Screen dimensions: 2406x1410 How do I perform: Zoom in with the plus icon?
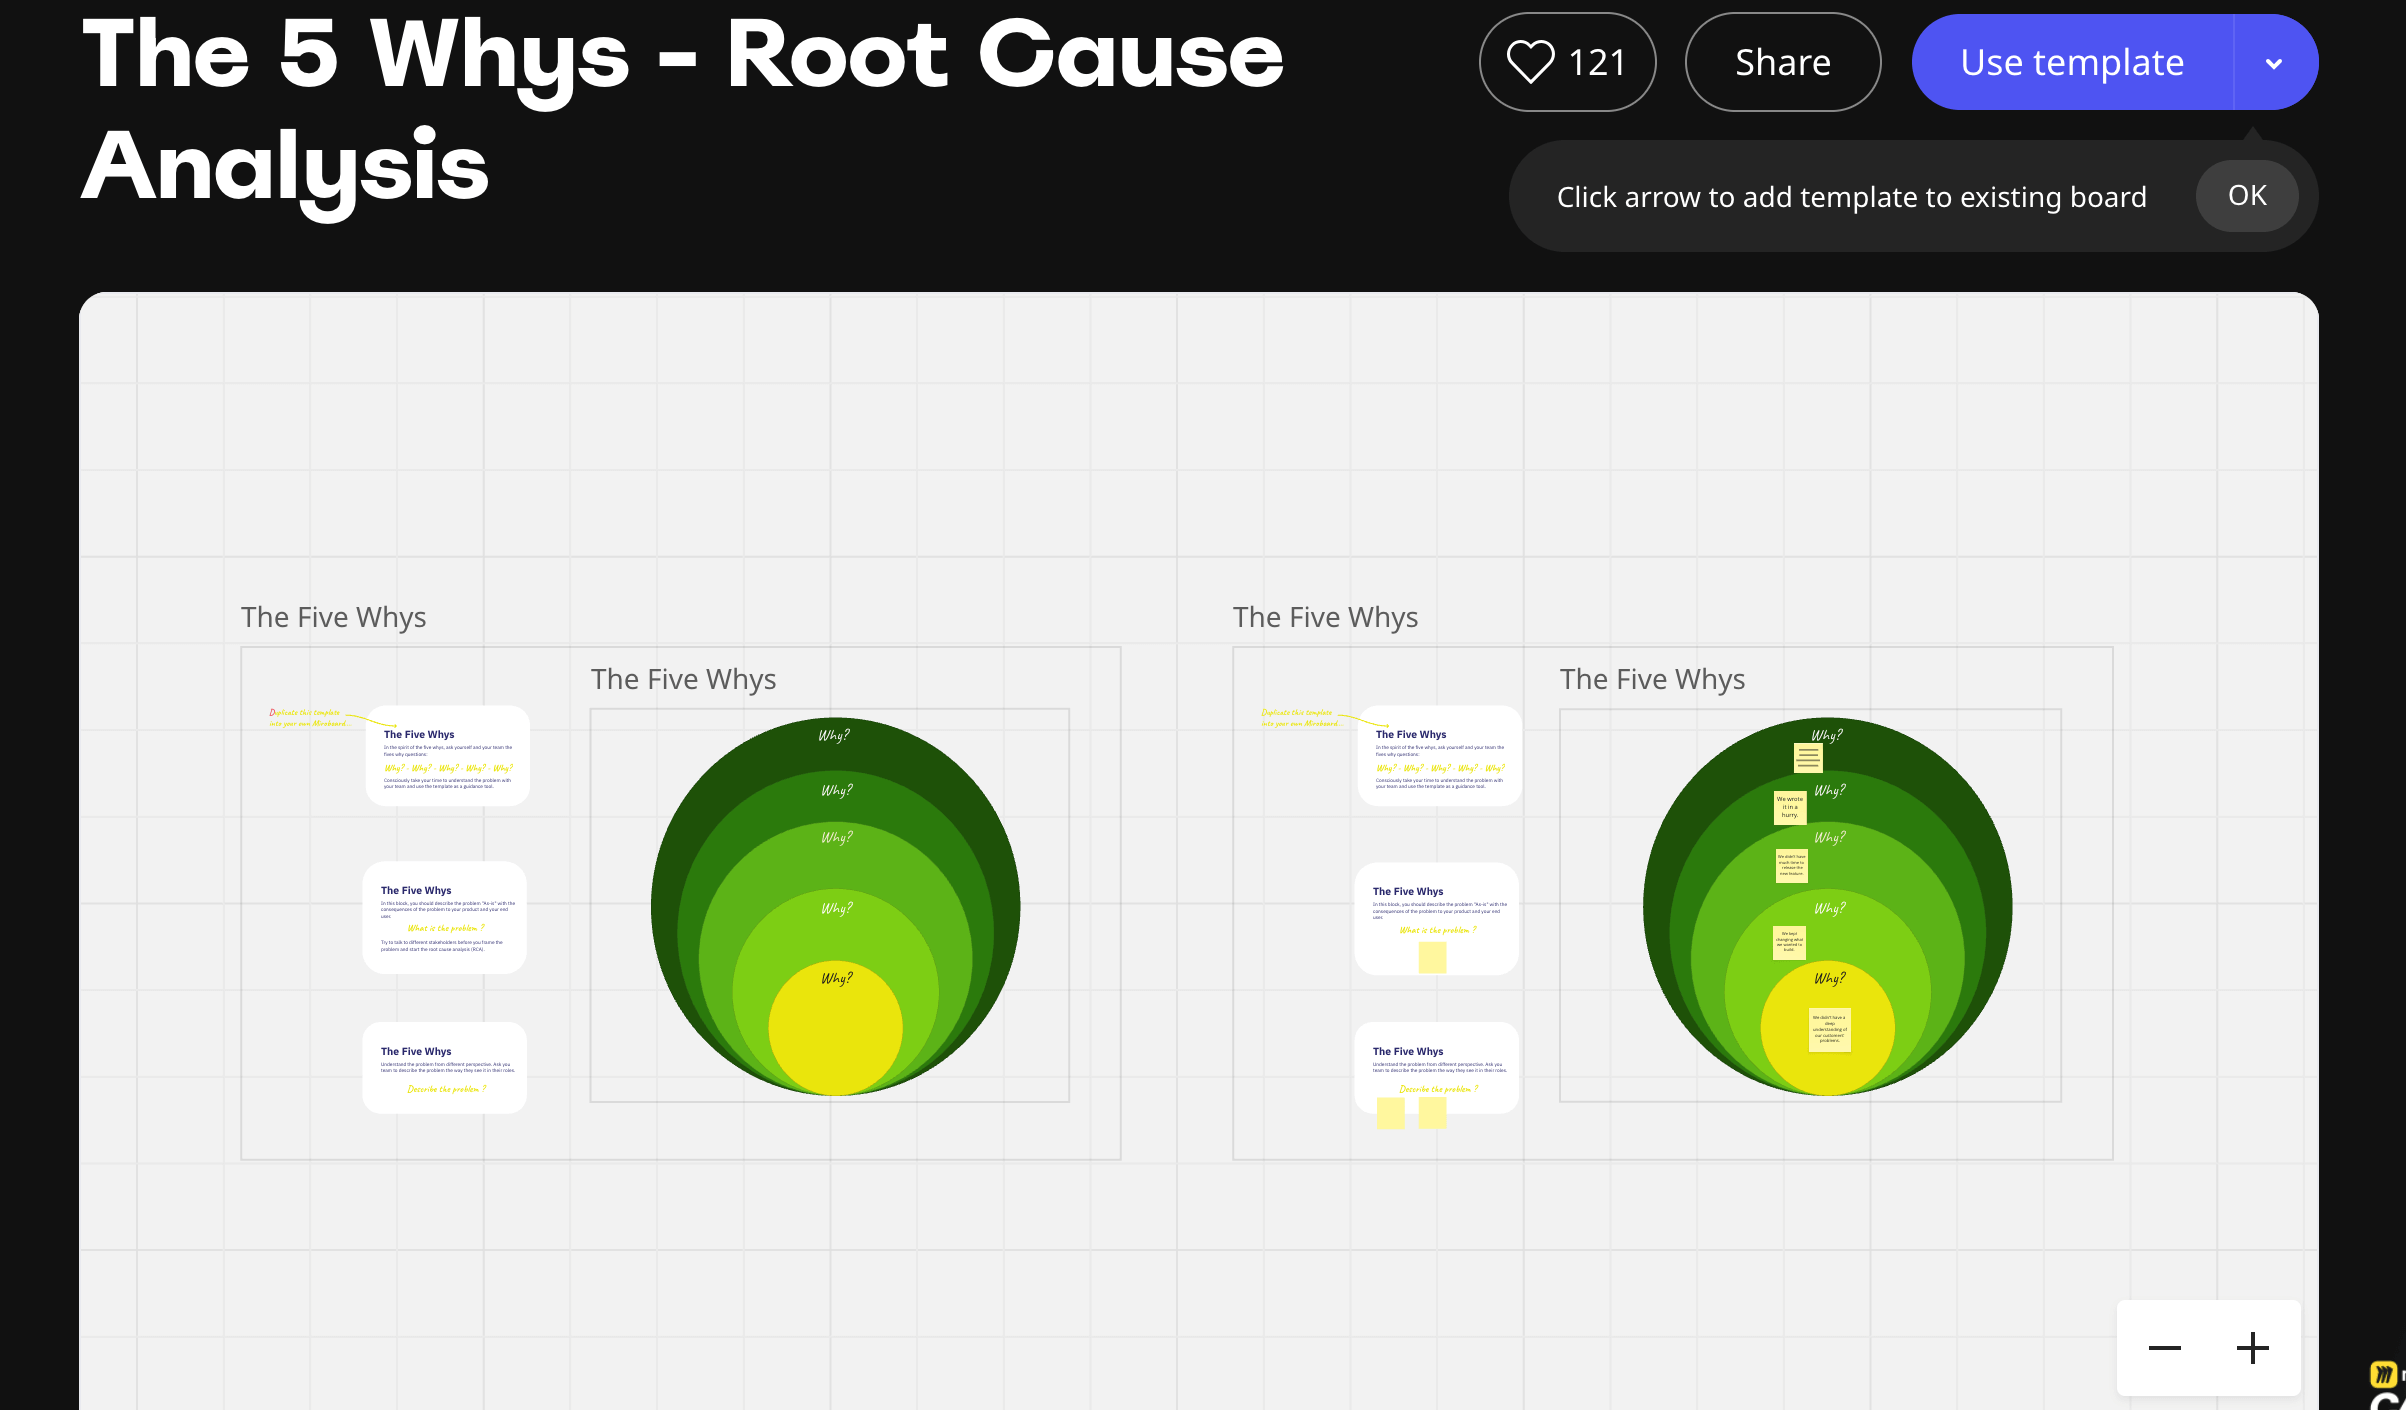click(x=2252, y=1348)
